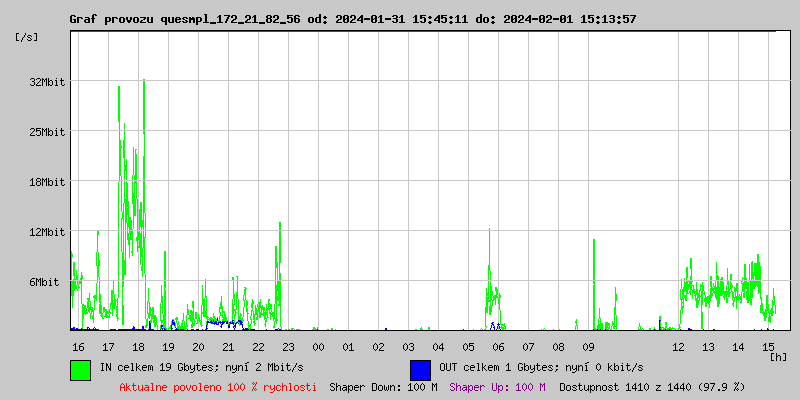Click the purple 'Shaper Up: 100 M' text
800x400 pixels.
click(497, 387)
